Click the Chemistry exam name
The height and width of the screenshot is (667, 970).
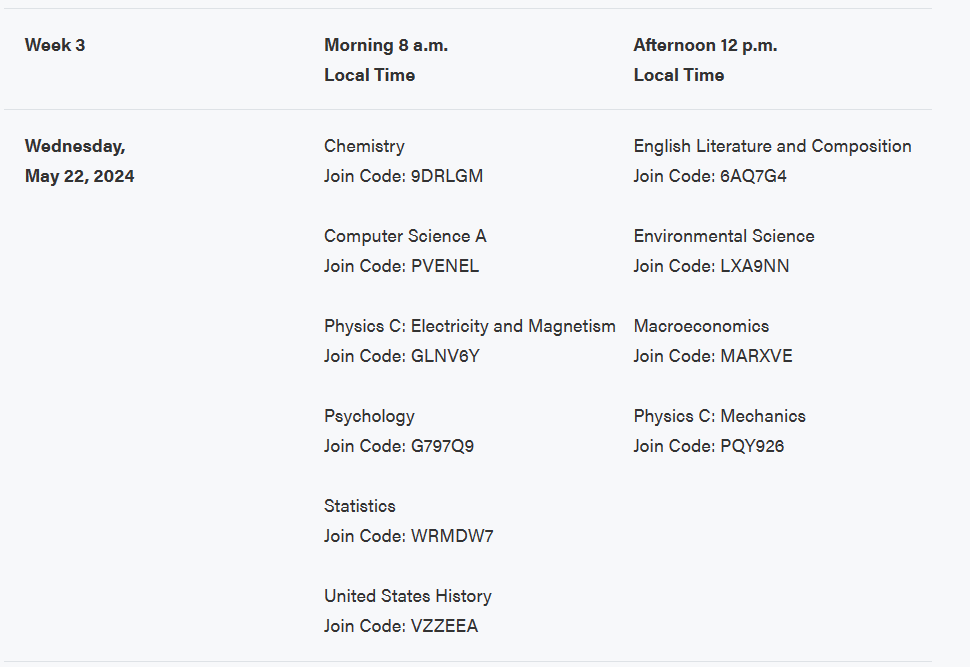[364, 147]
